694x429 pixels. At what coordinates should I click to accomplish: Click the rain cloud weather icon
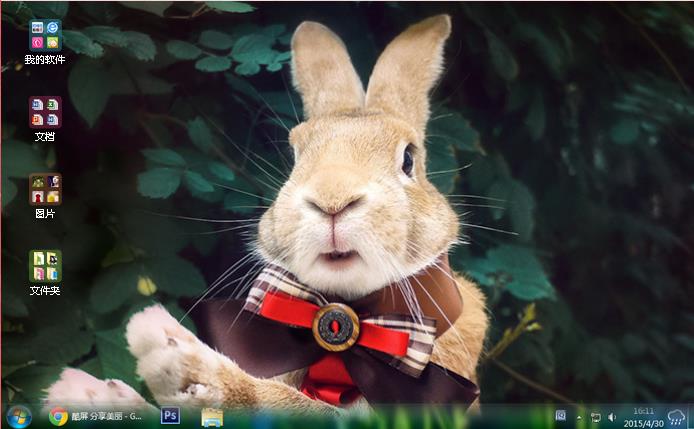[x=677, y=416]
